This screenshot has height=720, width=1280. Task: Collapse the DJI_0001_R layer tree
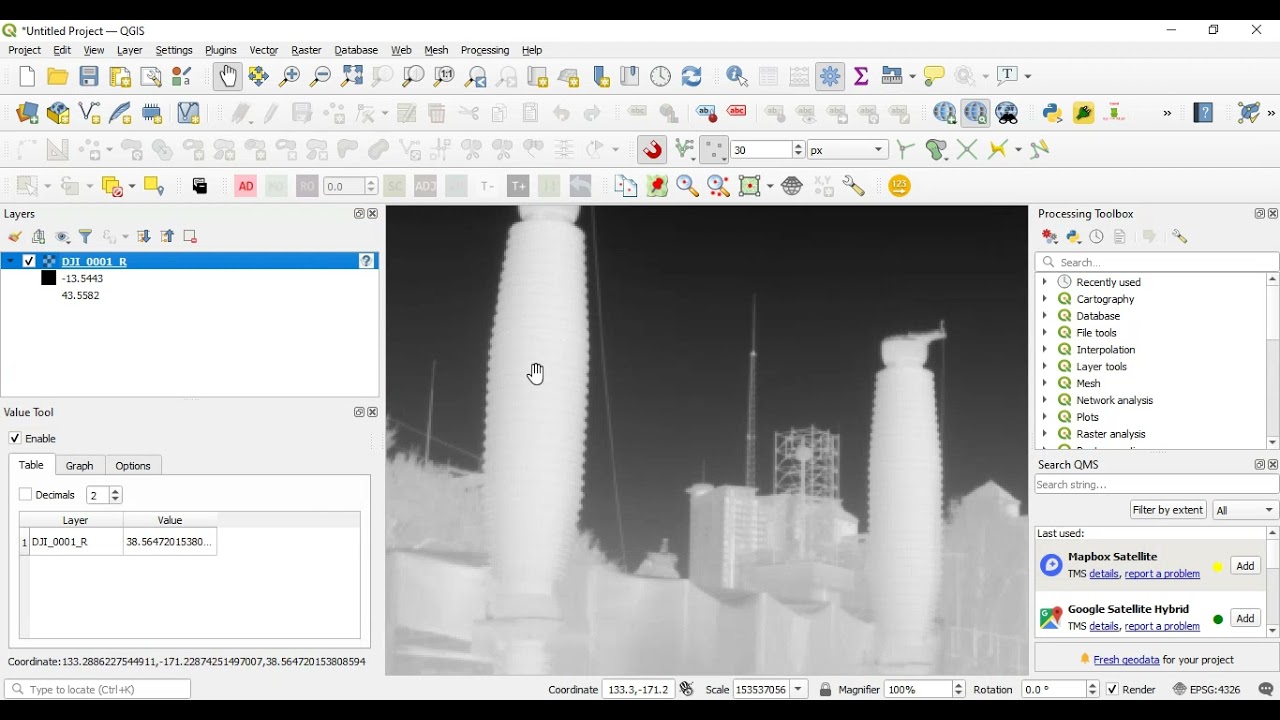coord(10,262)
